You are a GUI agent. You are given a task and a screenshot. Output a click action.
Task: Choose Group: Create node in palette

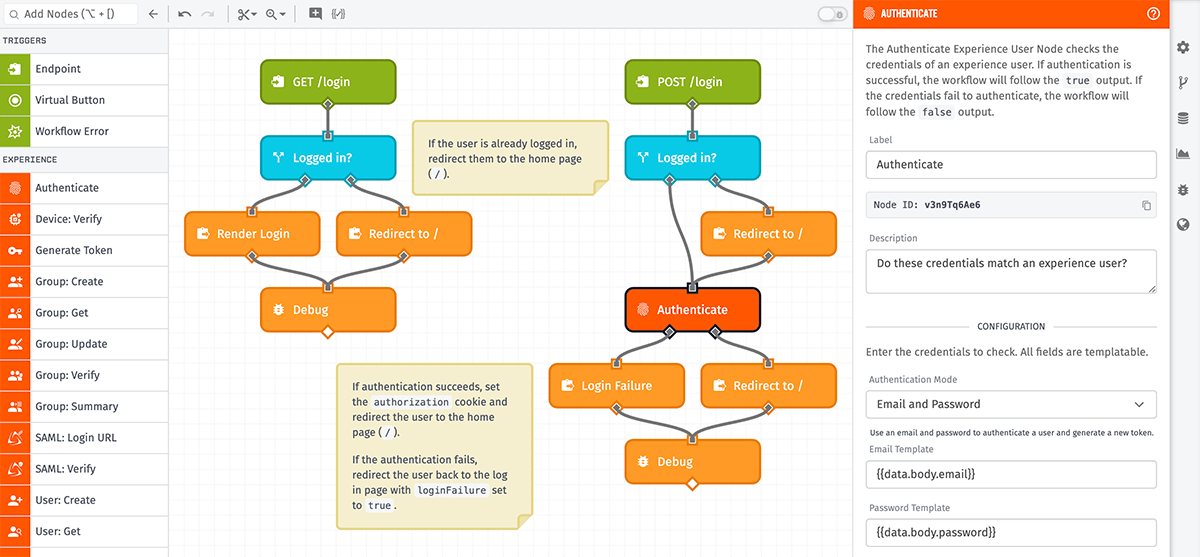coord(84,281)
